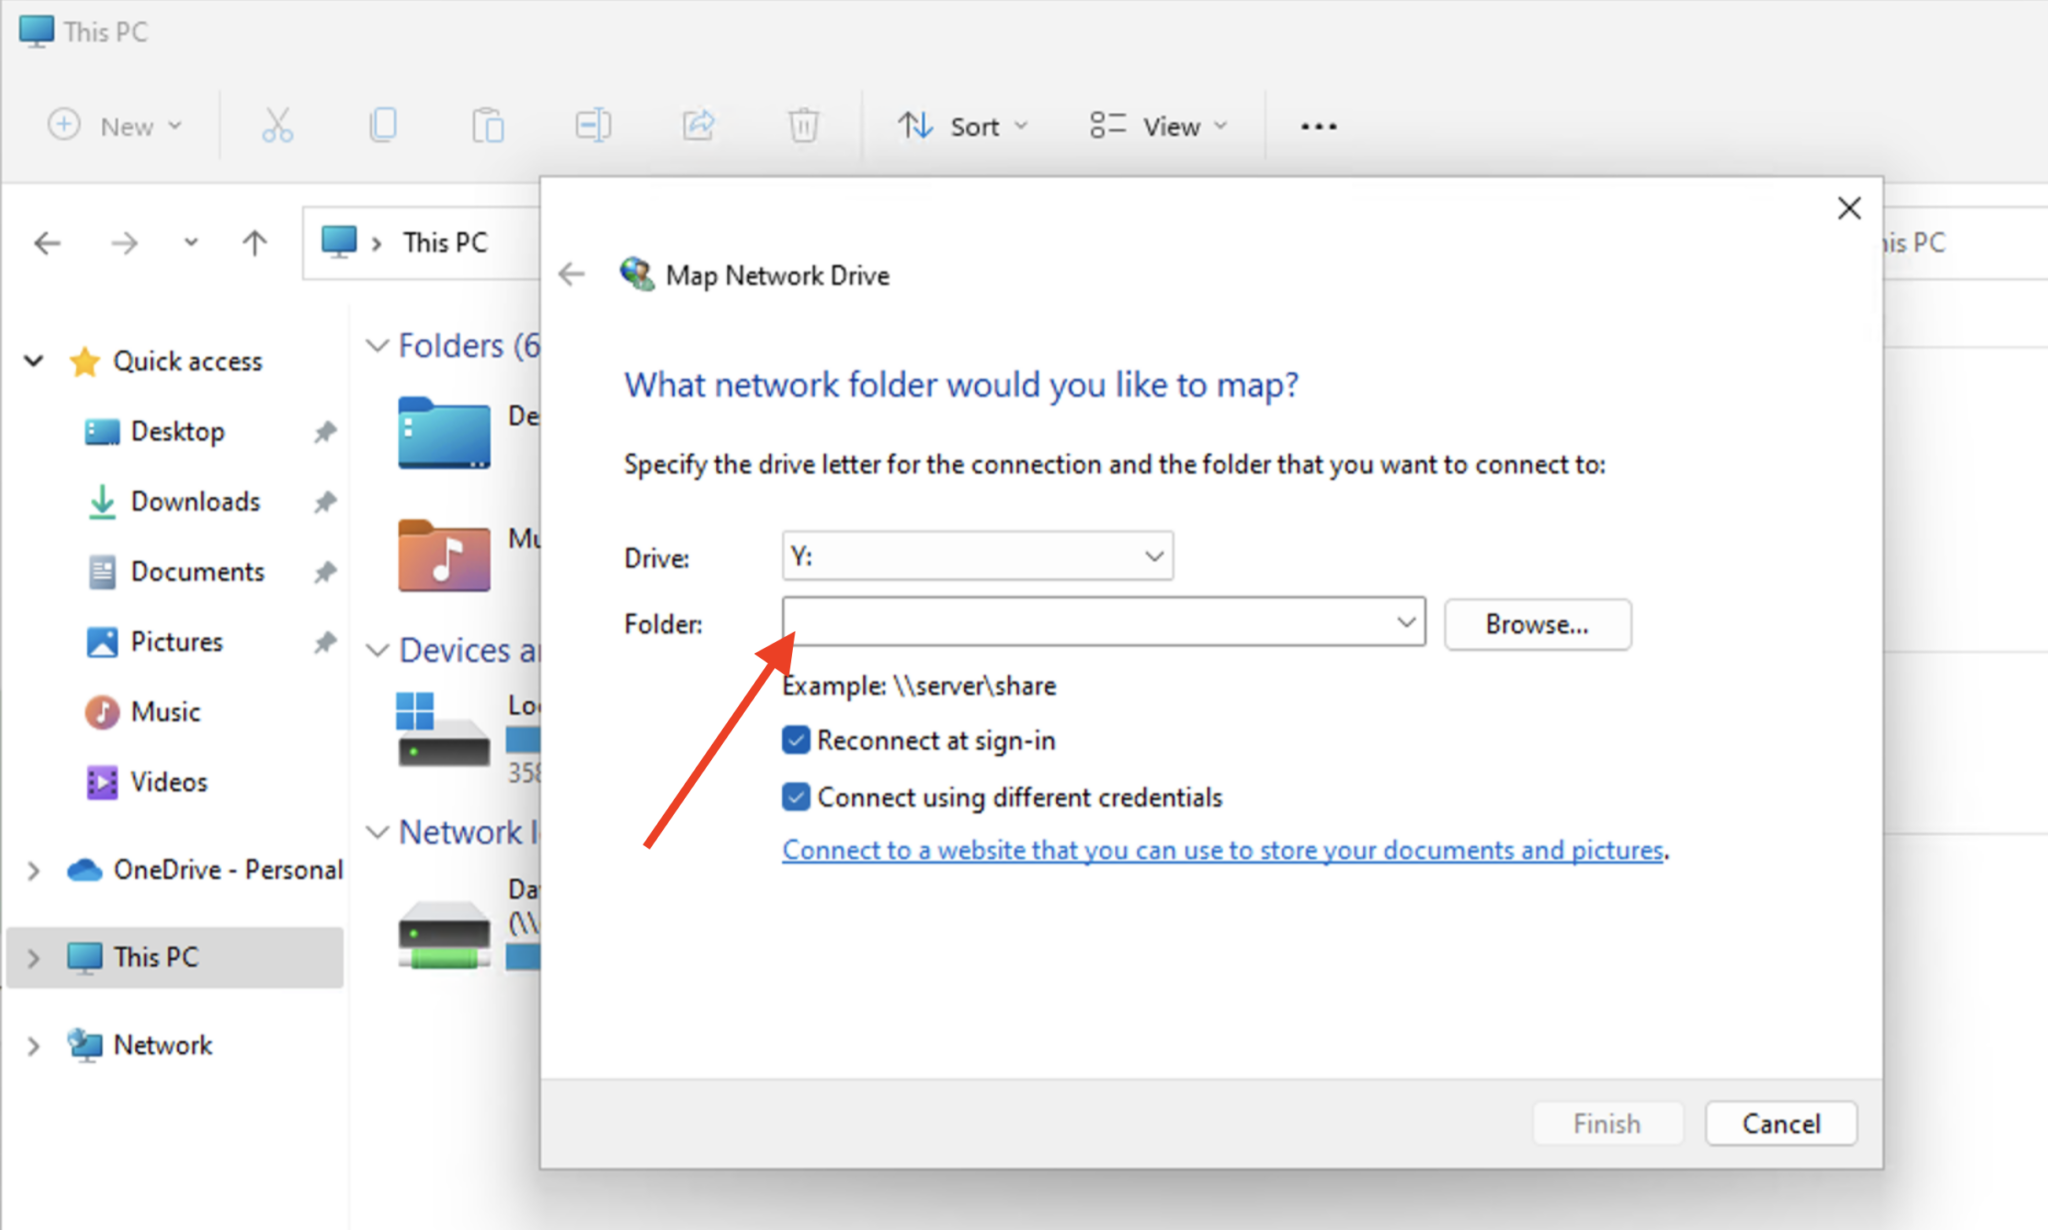The height and width of the screenshot is (1230, 2048).
Task: Click the Share icon in toolbar
Action: click(x=699, y=126)
